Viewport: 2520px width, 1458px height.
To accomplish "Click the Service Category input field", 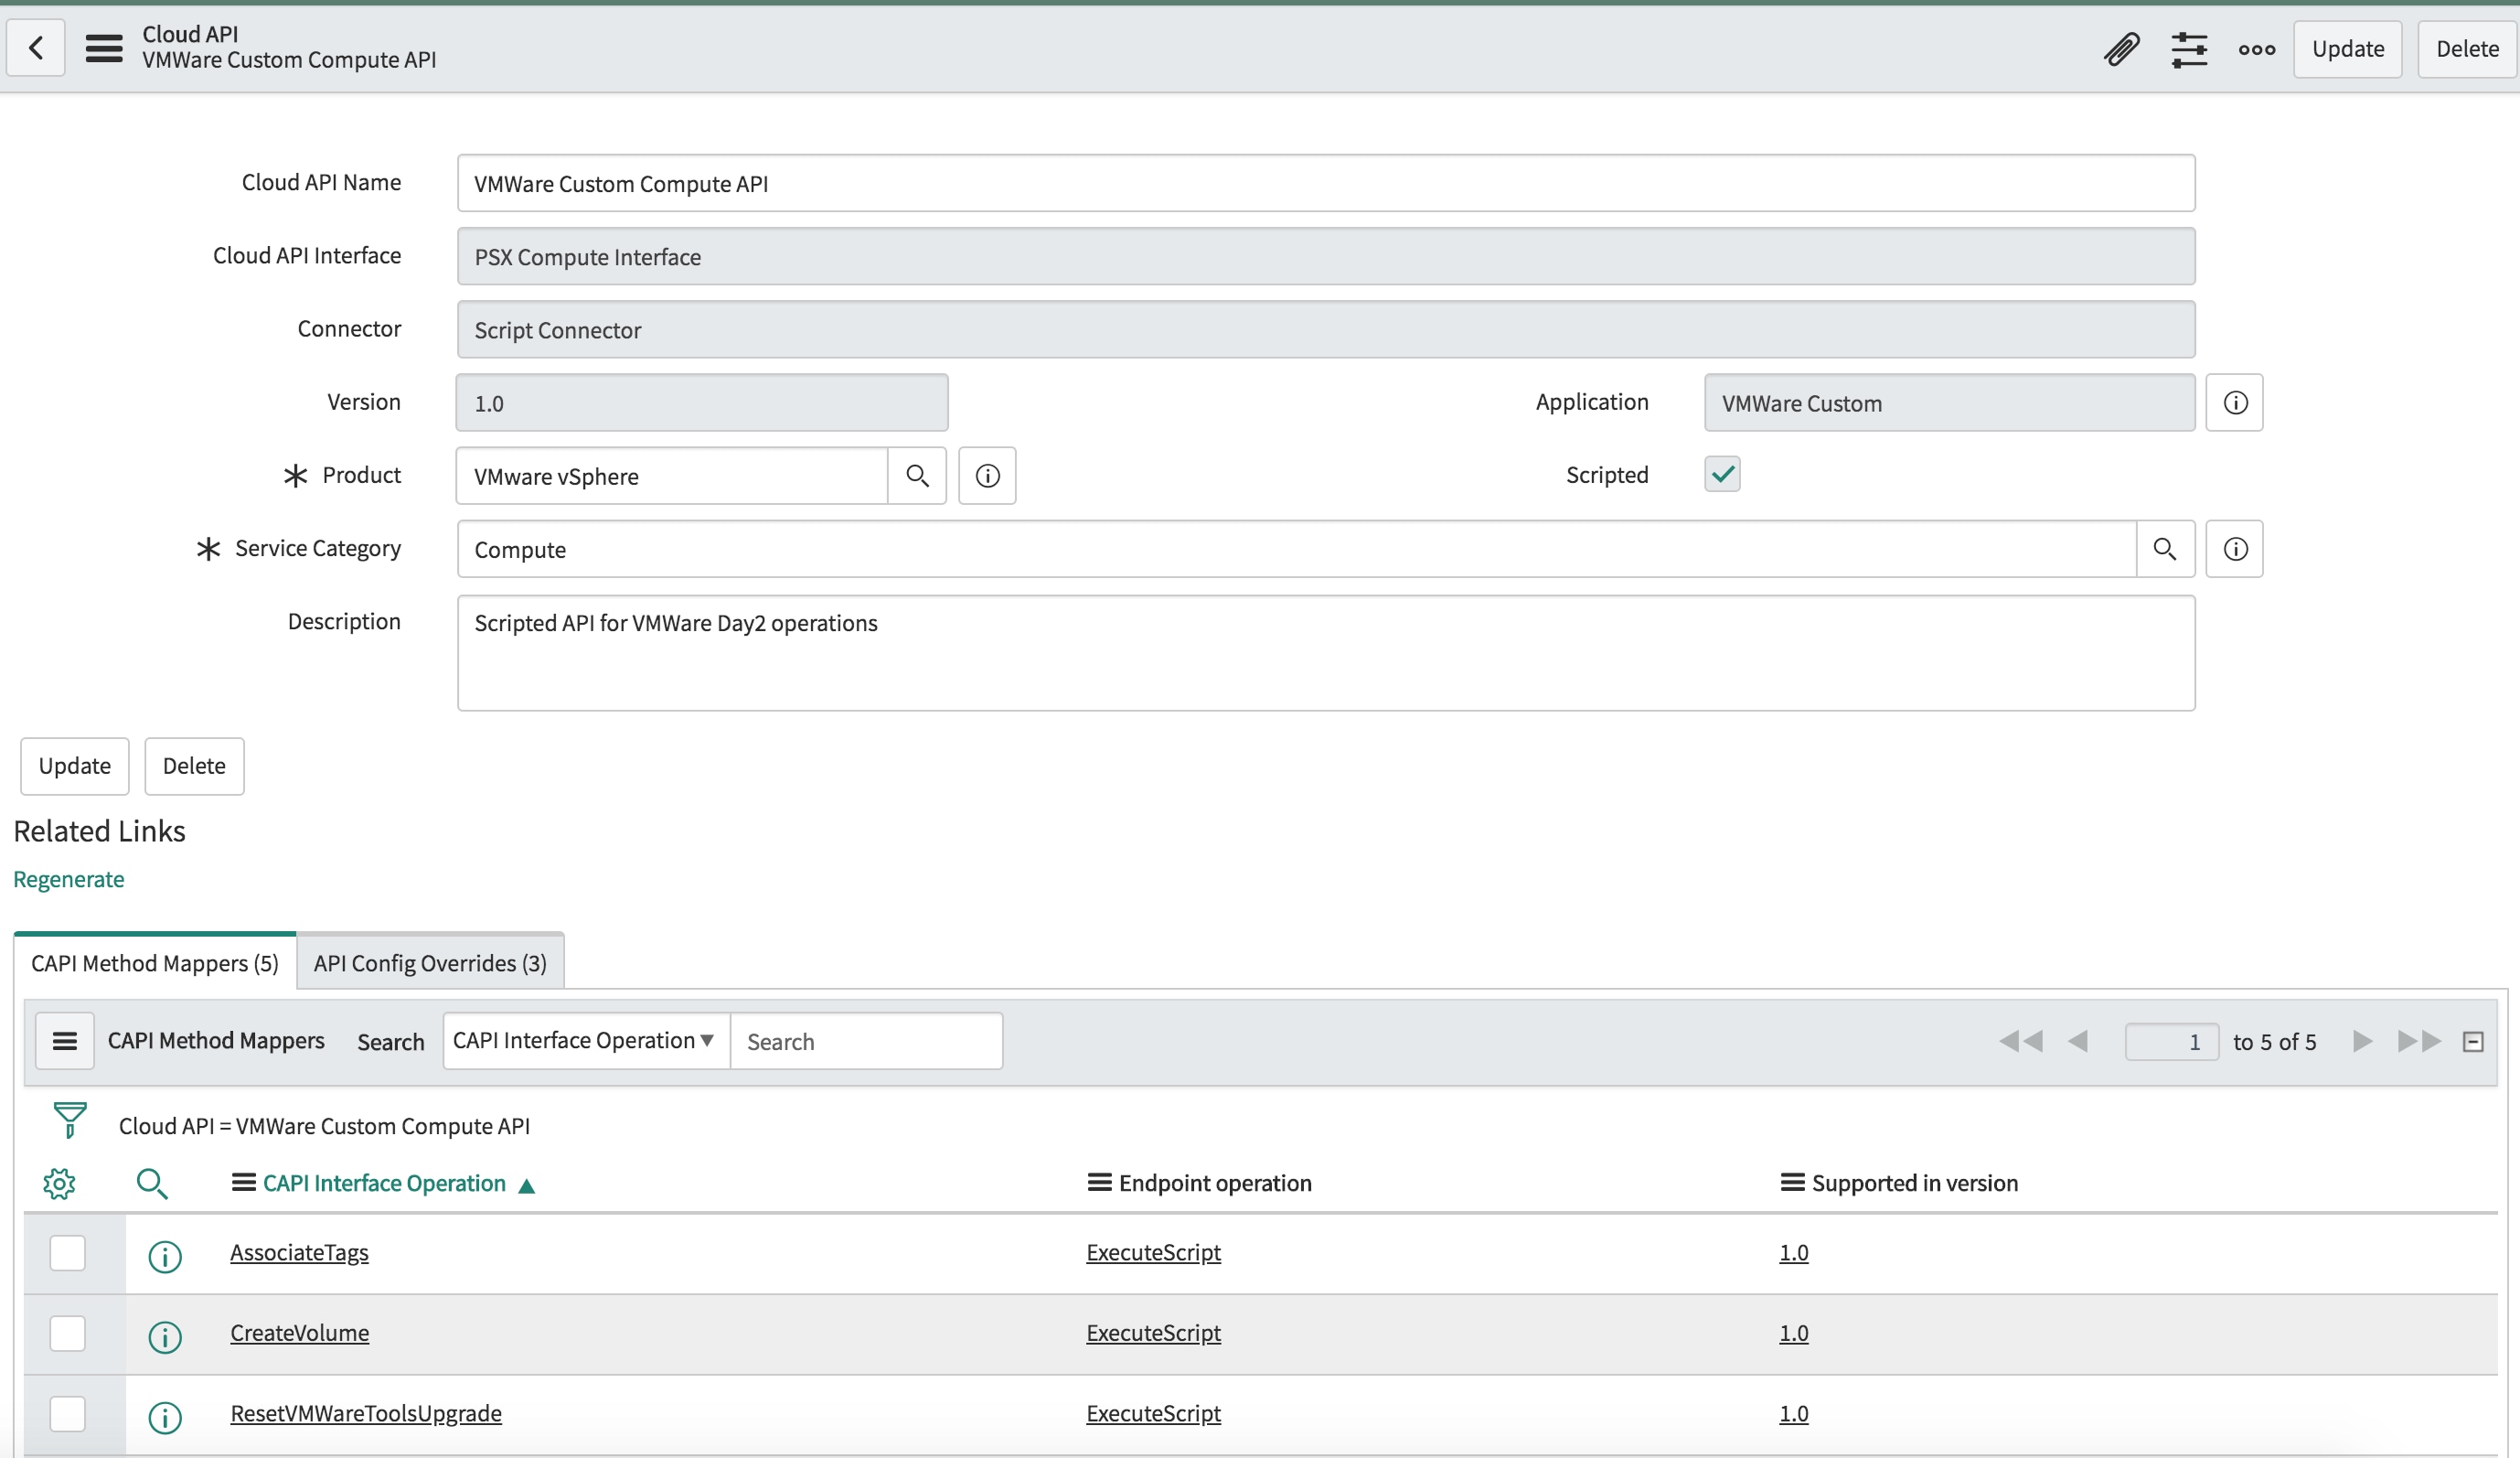I will (1296, 548).
